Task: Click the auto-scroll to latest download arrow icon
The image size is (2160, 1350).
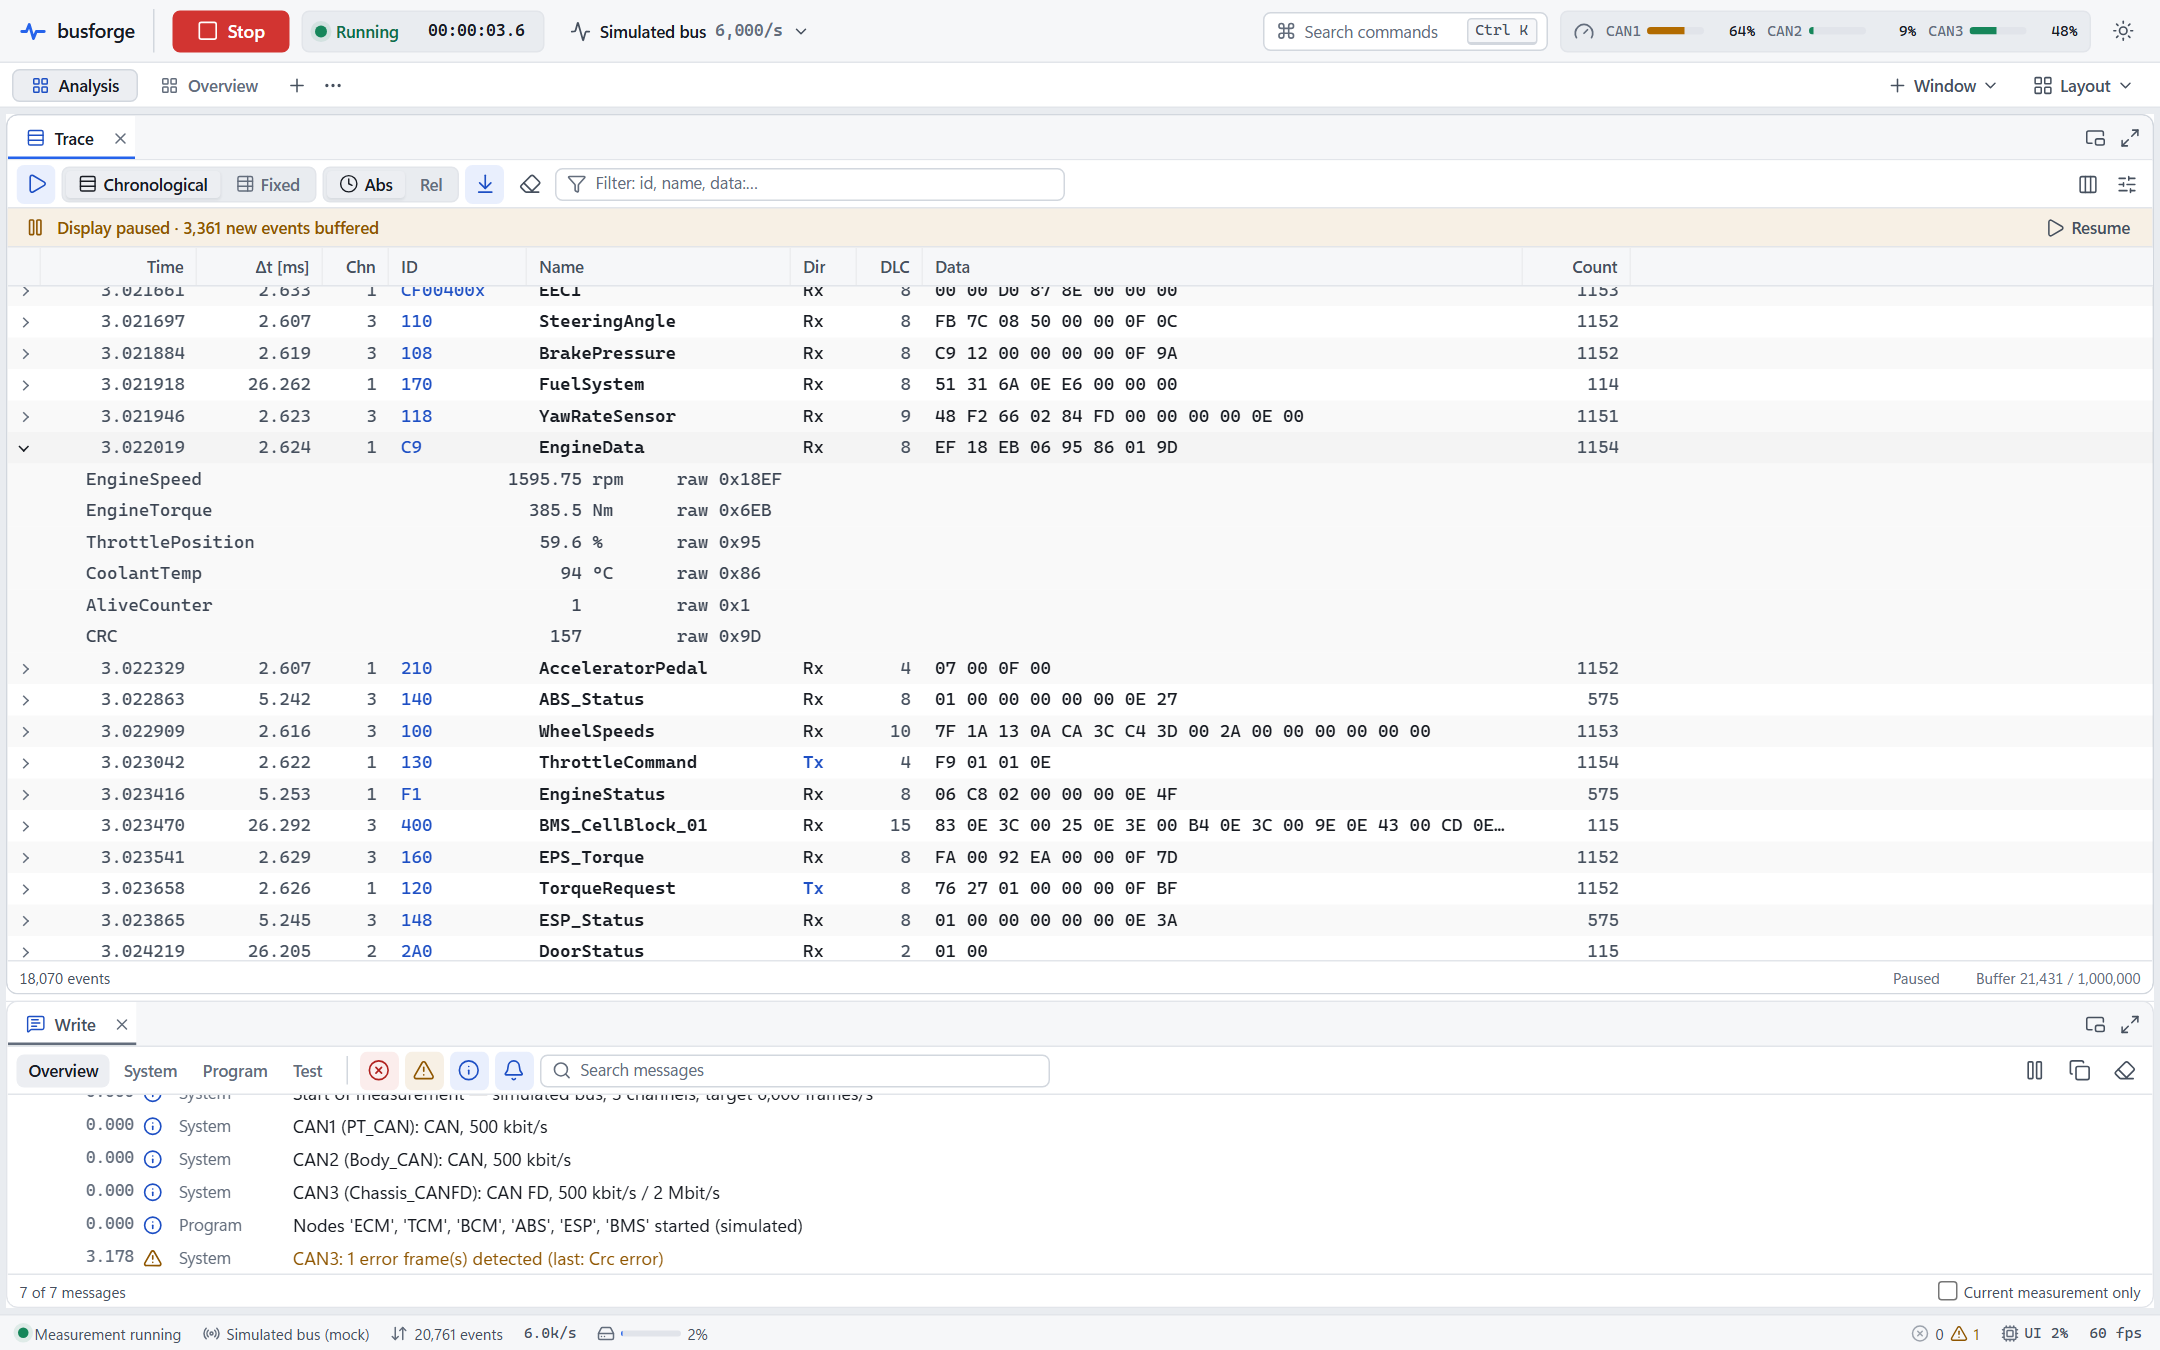Action: pos(485,184)
